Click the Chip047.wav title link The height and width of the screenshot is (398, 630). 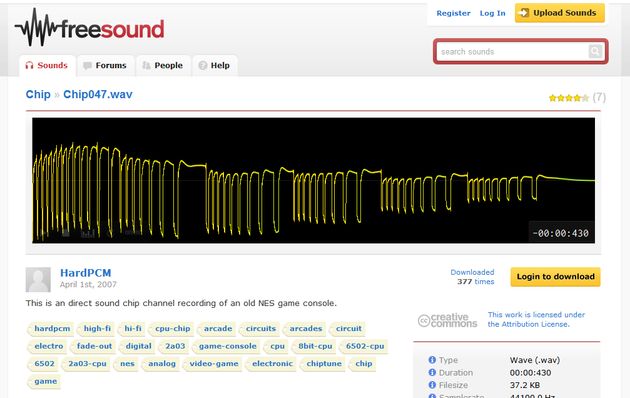pos(98,94)
